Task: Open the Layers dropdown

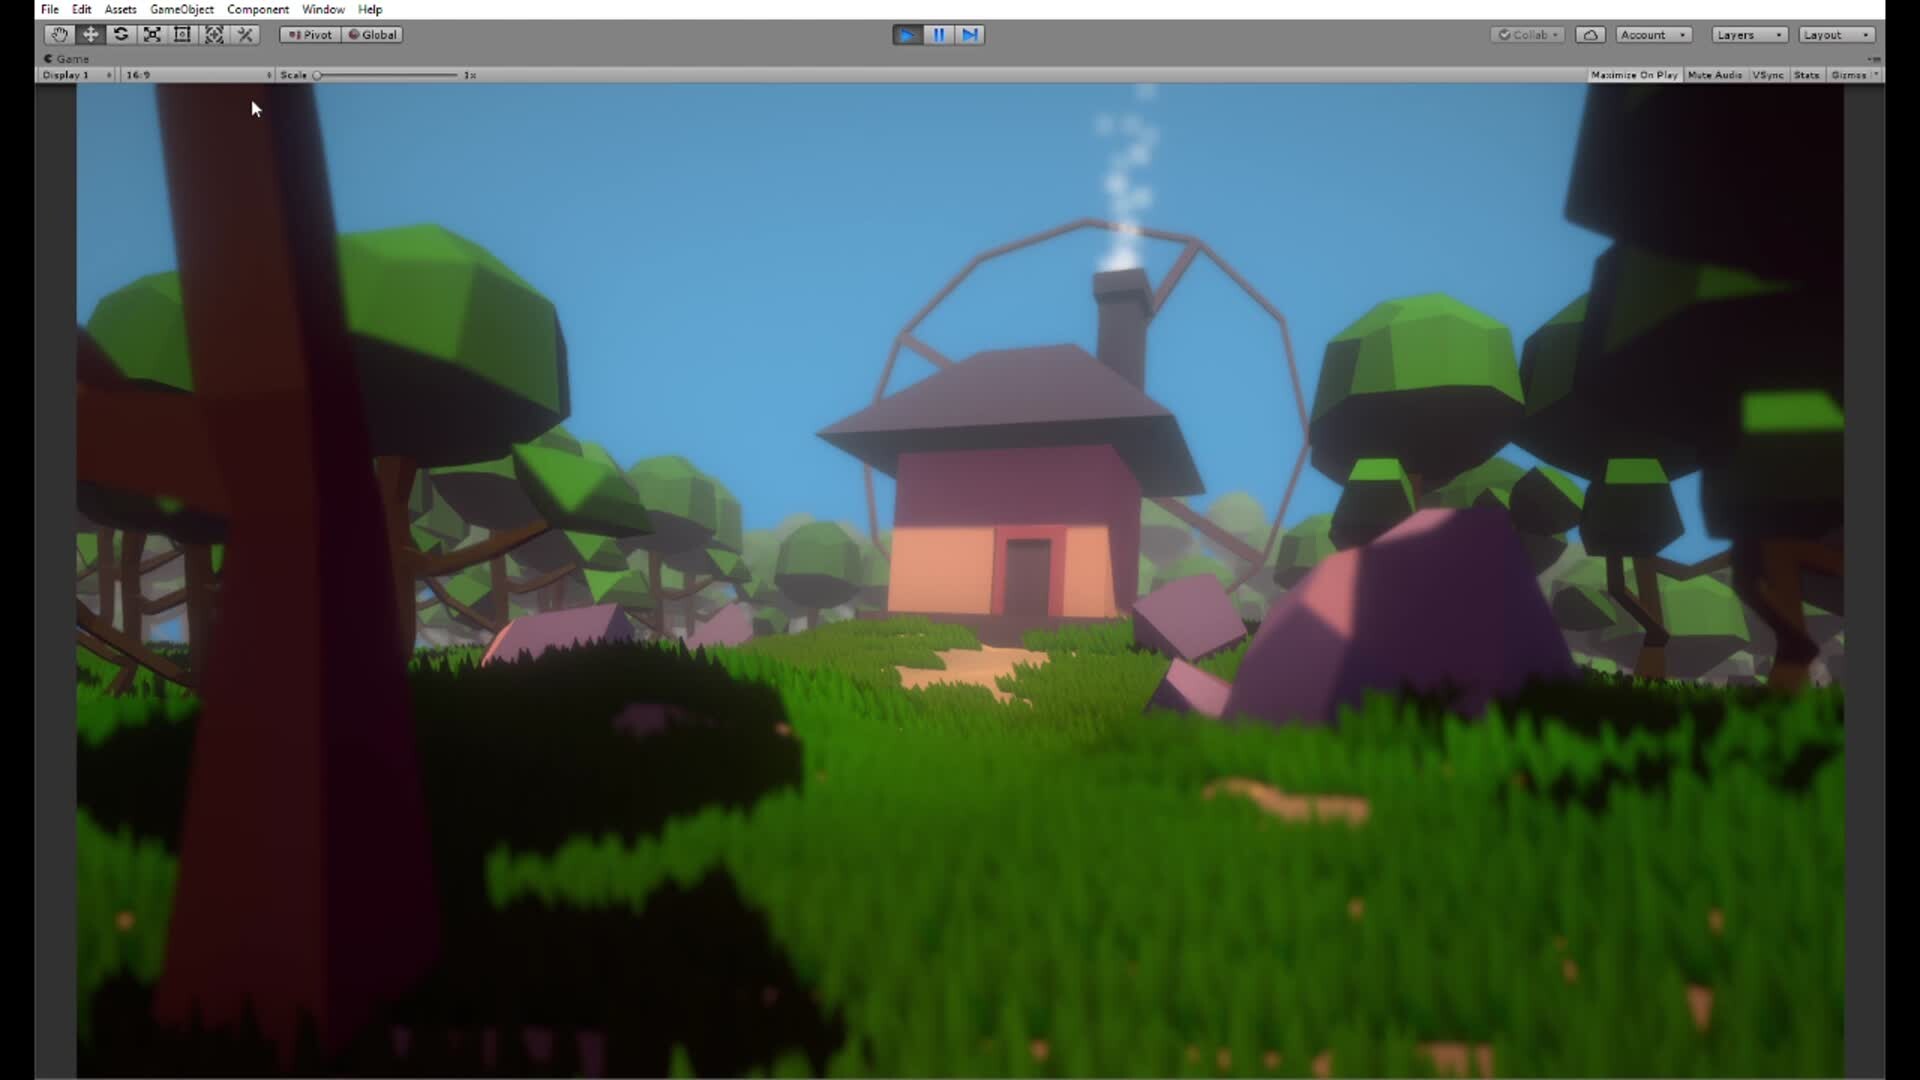Action: tap(1747, 34)
